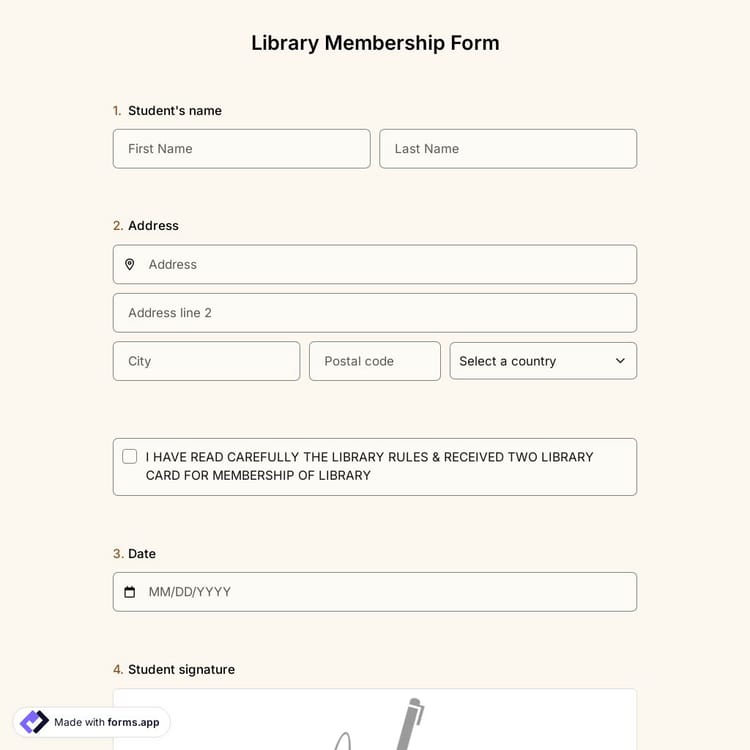Focus the Address text field
Viewport: 750px width, 750px height.
click(x=385, y=265)
